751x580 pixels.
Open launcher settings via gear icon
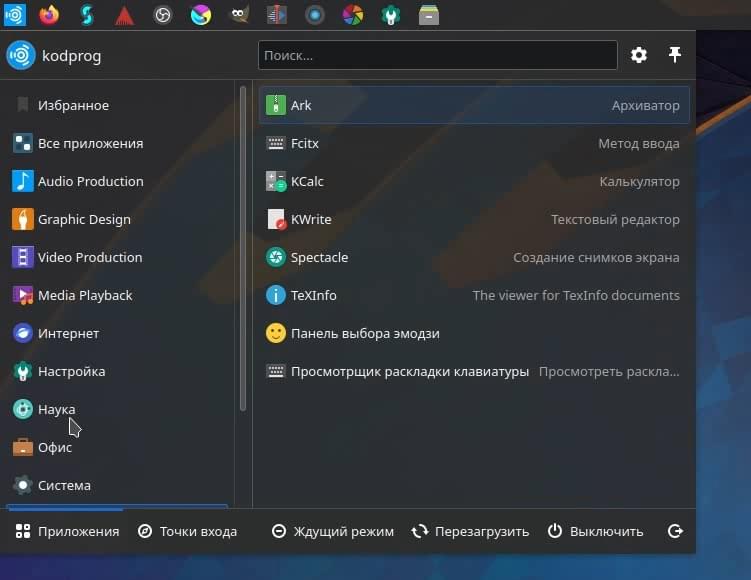point(638,55)
